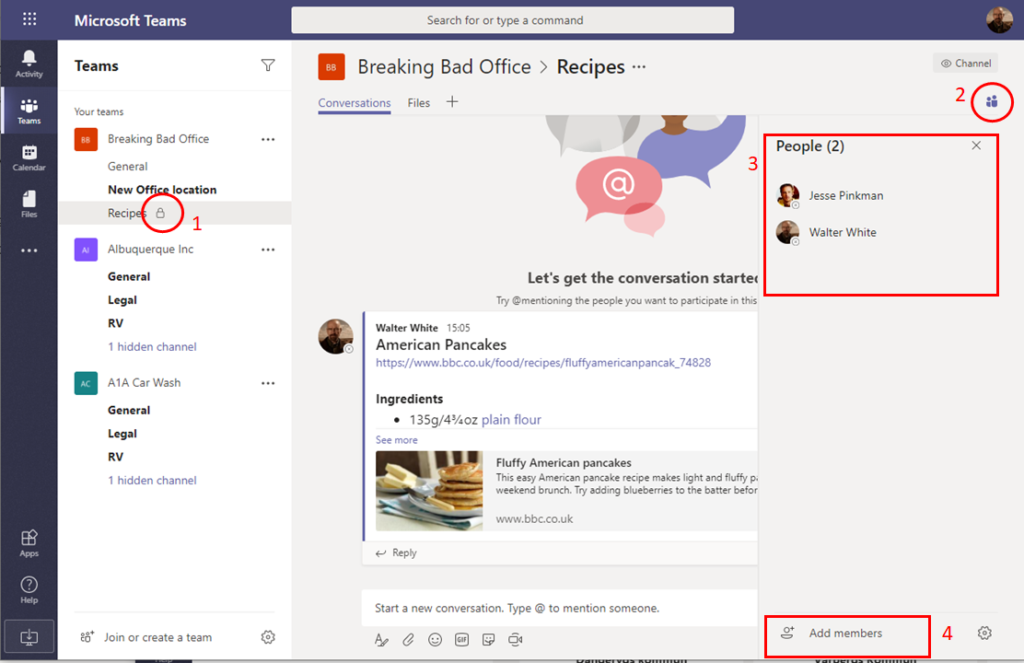Open the text format icon in compose box
This screenshot has height=663, width=1024.
click(381, 639)
